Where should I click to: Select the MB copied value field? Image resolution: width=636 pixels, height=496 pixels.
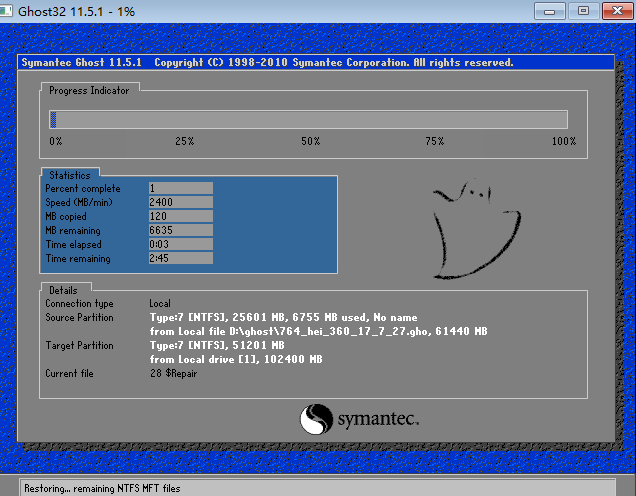(x=180, y=216)
